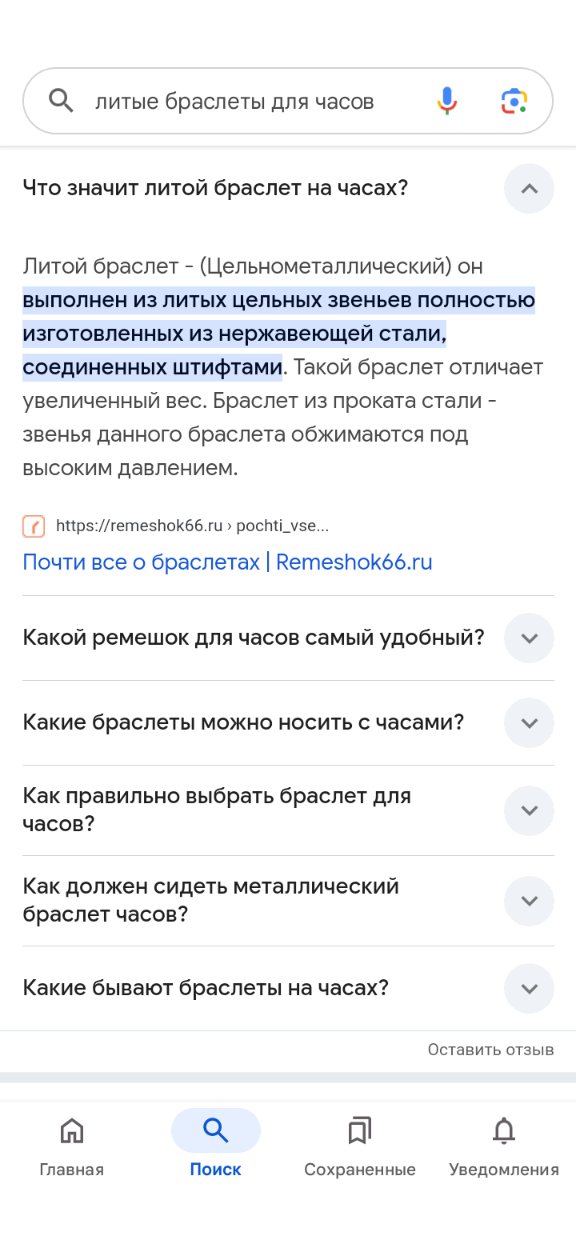Tap the Главная home icon
This screenshot has width=576, height=1248.
click(x=72, y=1131)
